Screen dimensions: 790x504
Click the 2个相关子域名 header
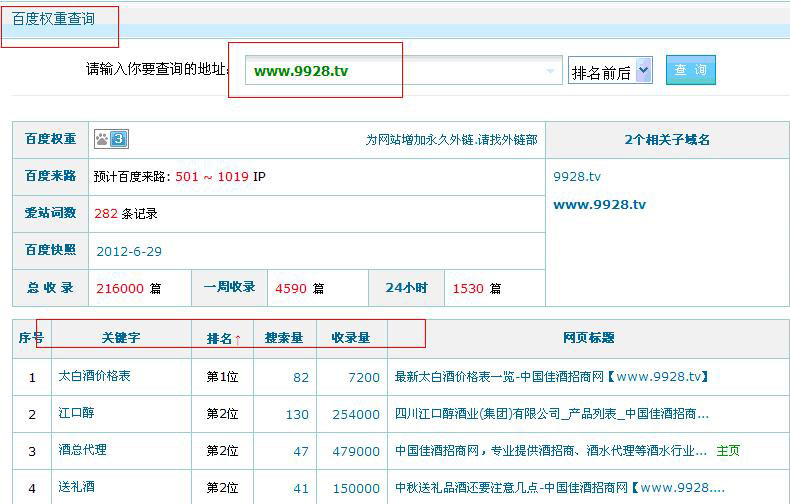(667, 140)
